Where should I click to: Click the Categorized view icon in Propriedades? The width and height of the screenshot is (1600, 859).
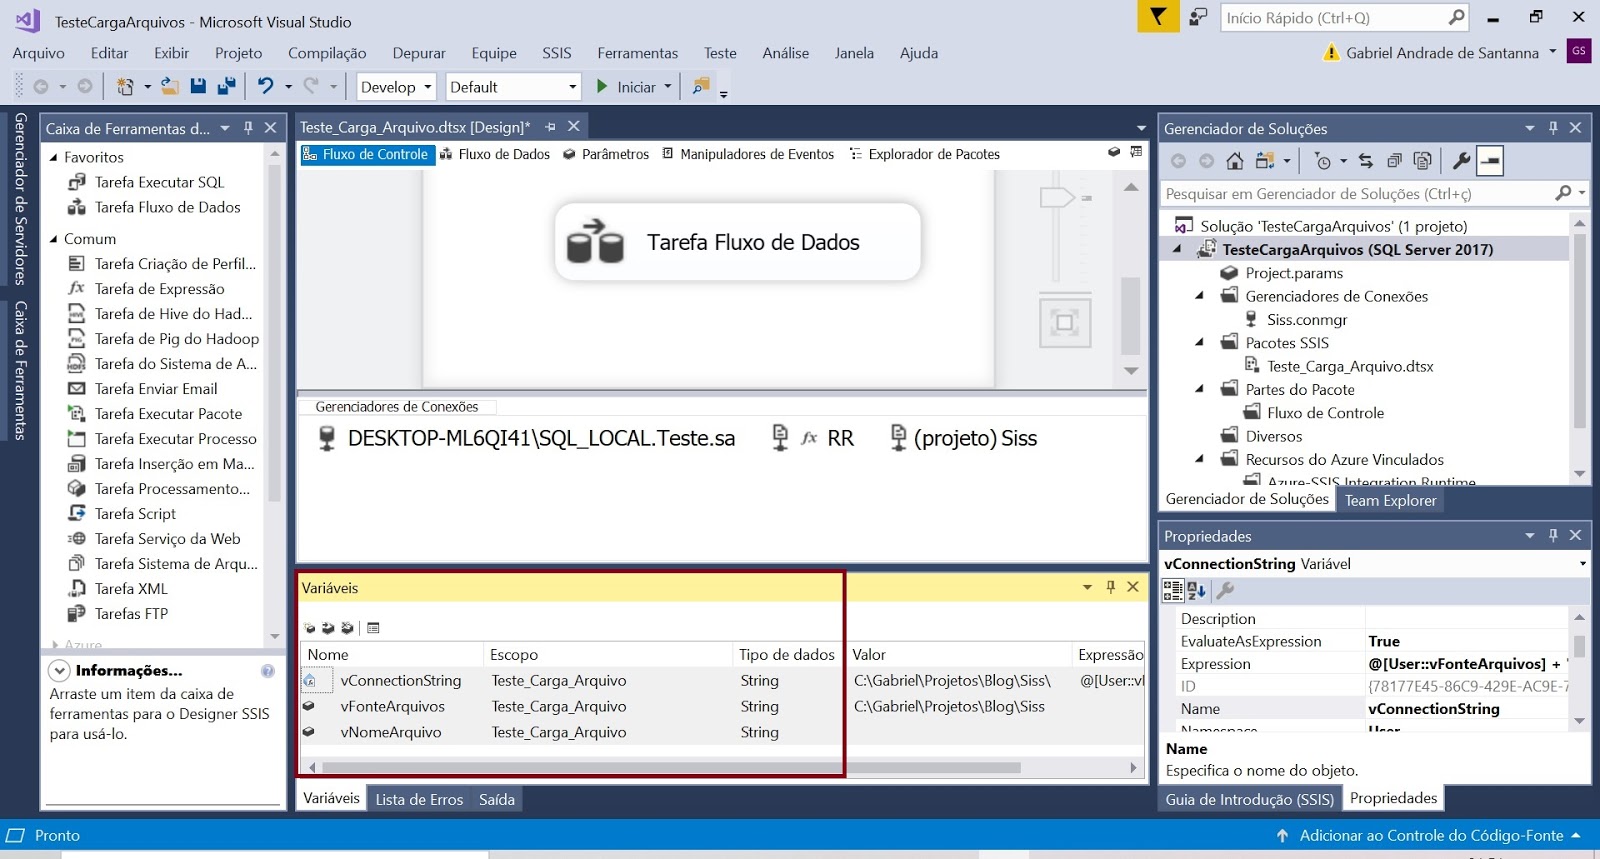tap(1173, 591)
